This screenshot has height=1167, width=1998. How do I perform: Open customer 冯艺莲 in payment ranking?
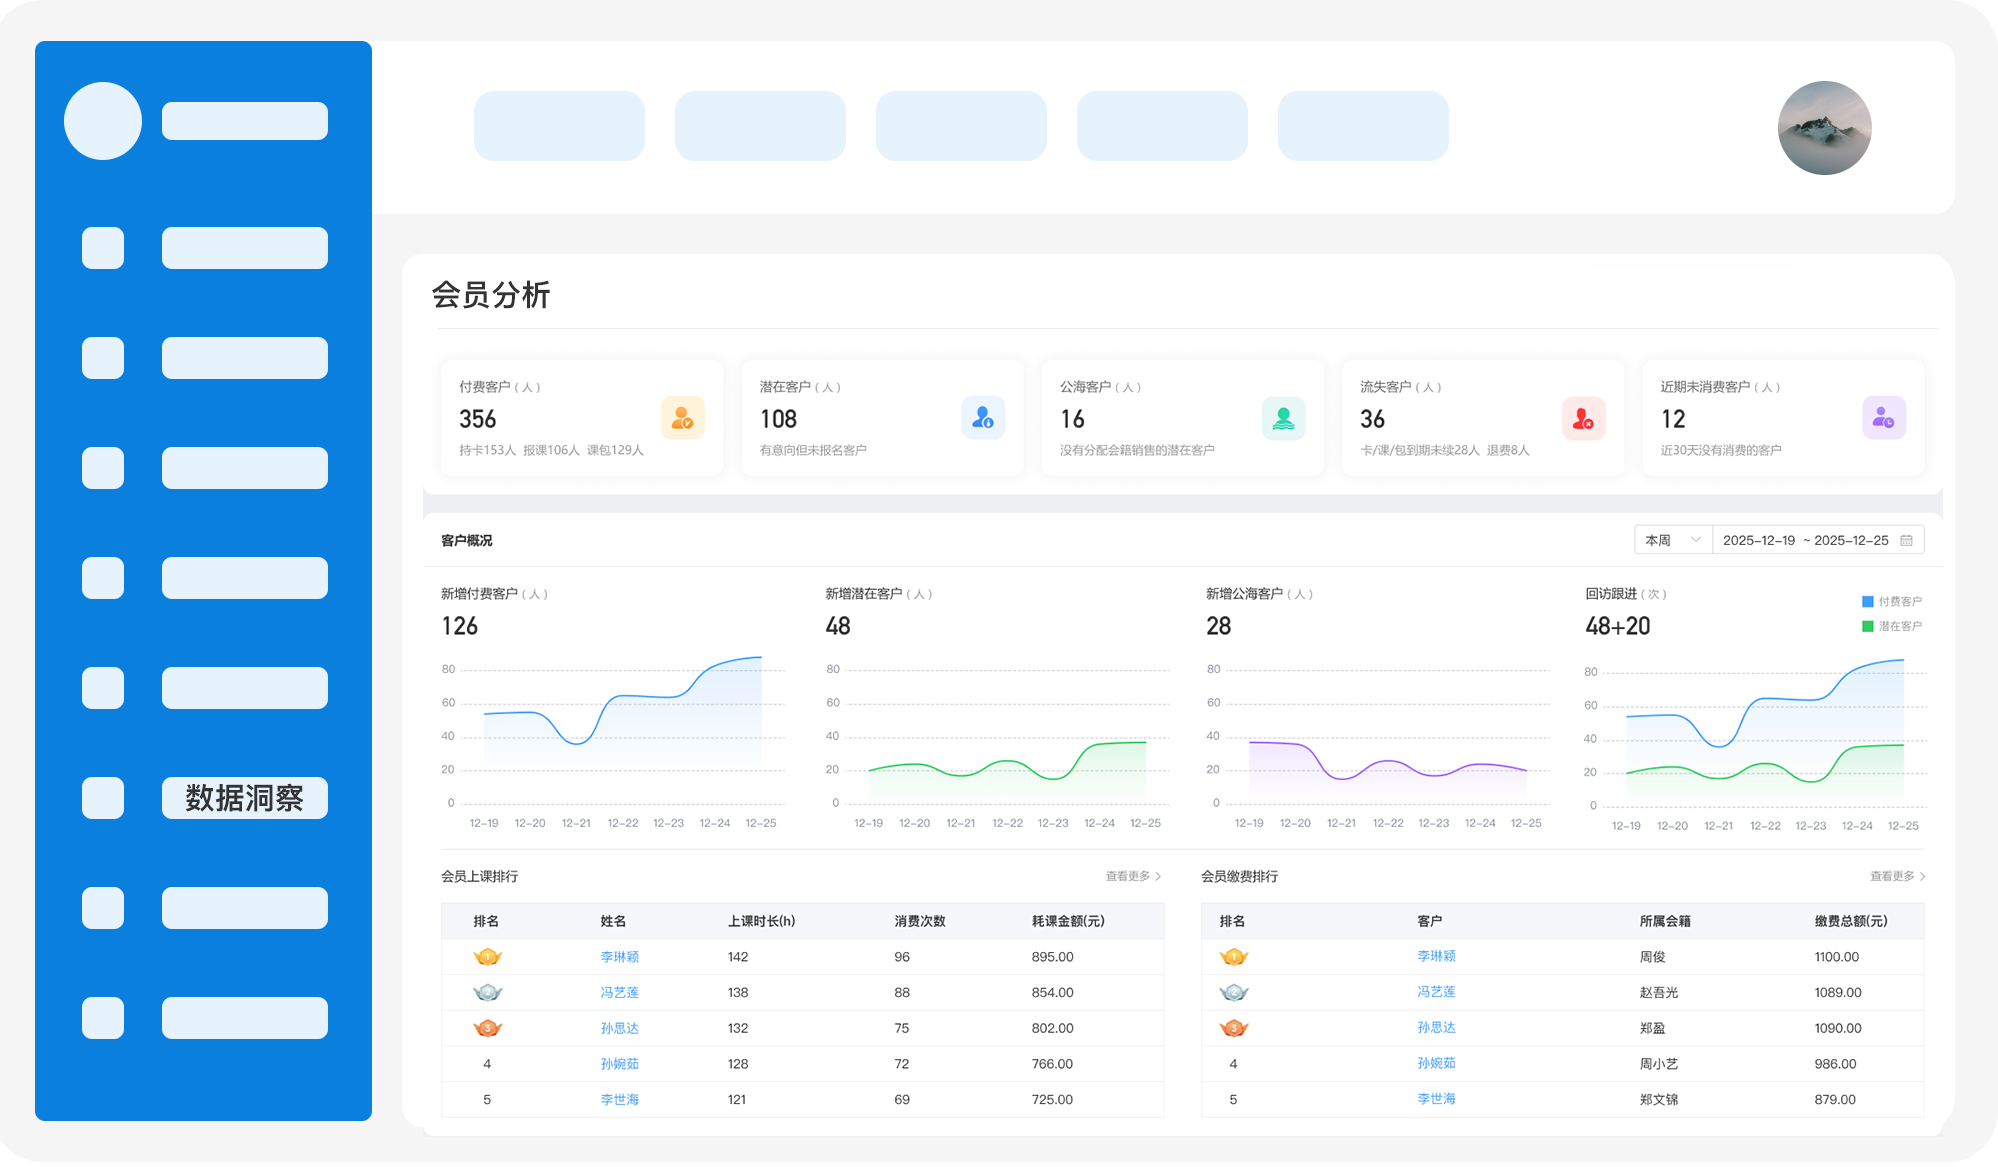(x=1436, y=992)
